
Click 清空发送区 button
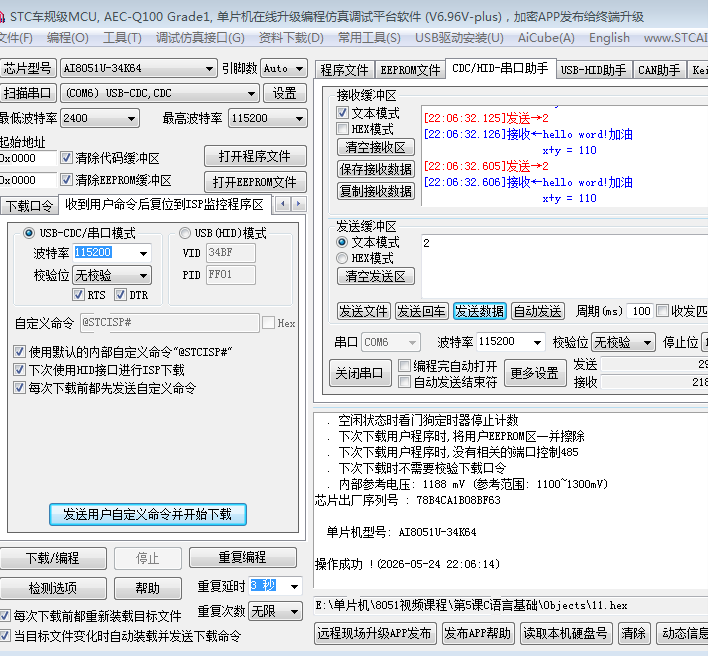[x=376, y=276]
